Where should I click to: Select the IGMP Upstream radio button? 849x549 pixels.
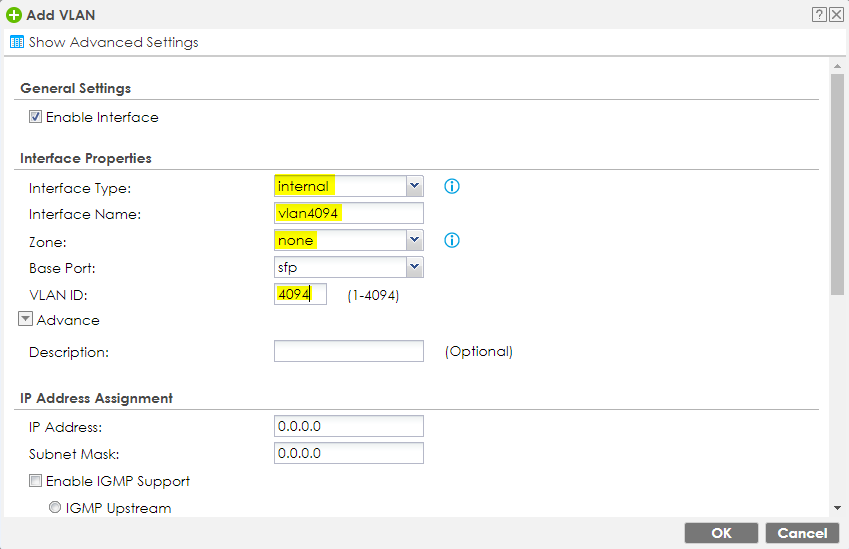pos(56,508)
